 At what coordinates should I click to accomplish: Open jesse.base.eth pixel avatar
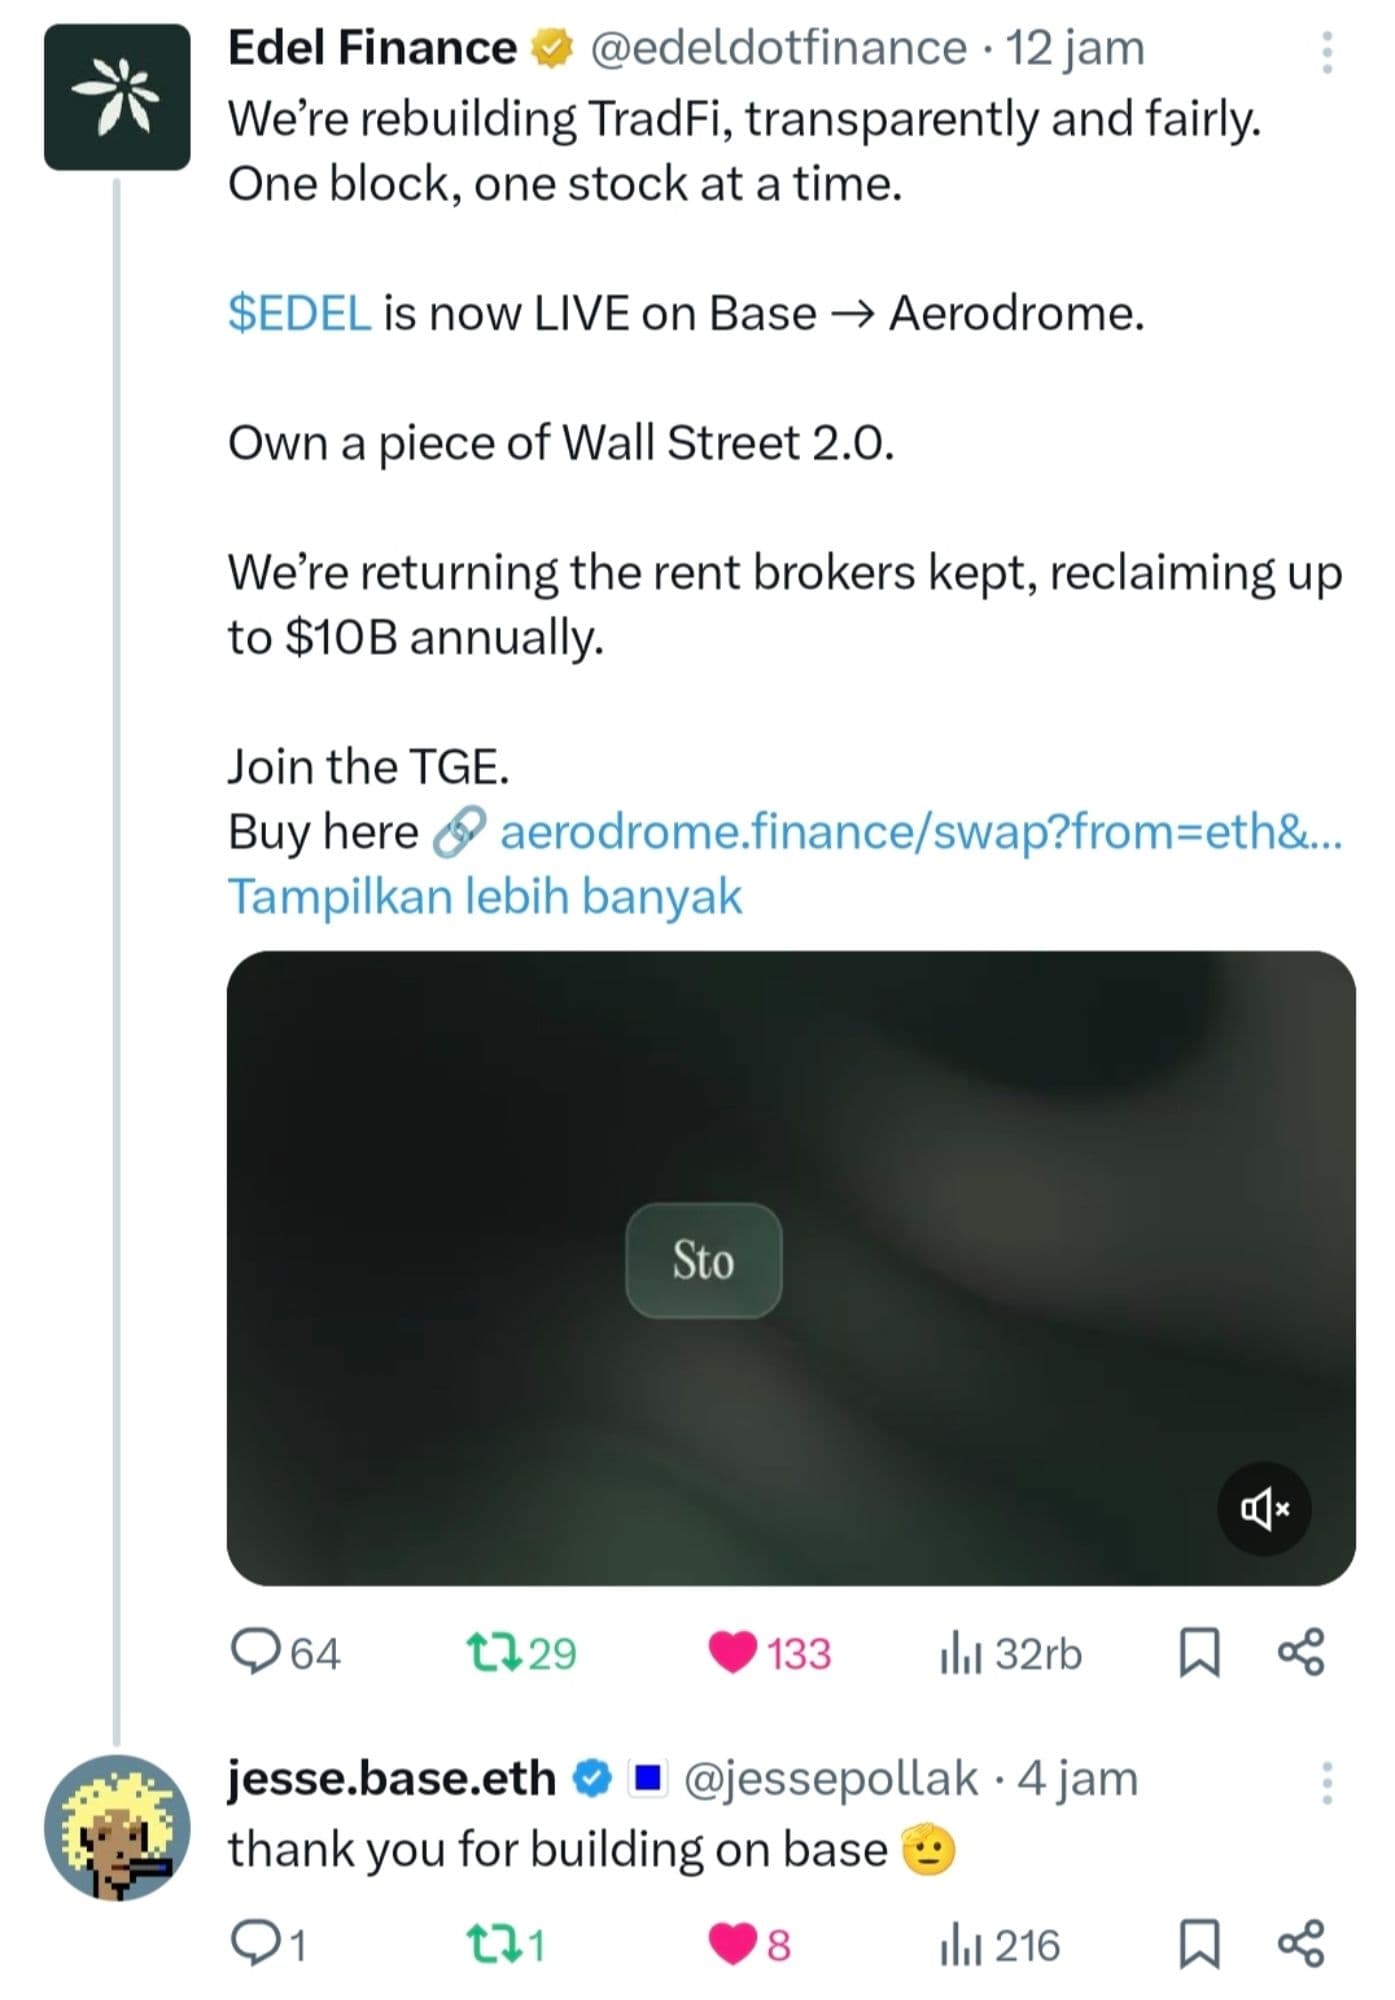tap(117, 1828)
